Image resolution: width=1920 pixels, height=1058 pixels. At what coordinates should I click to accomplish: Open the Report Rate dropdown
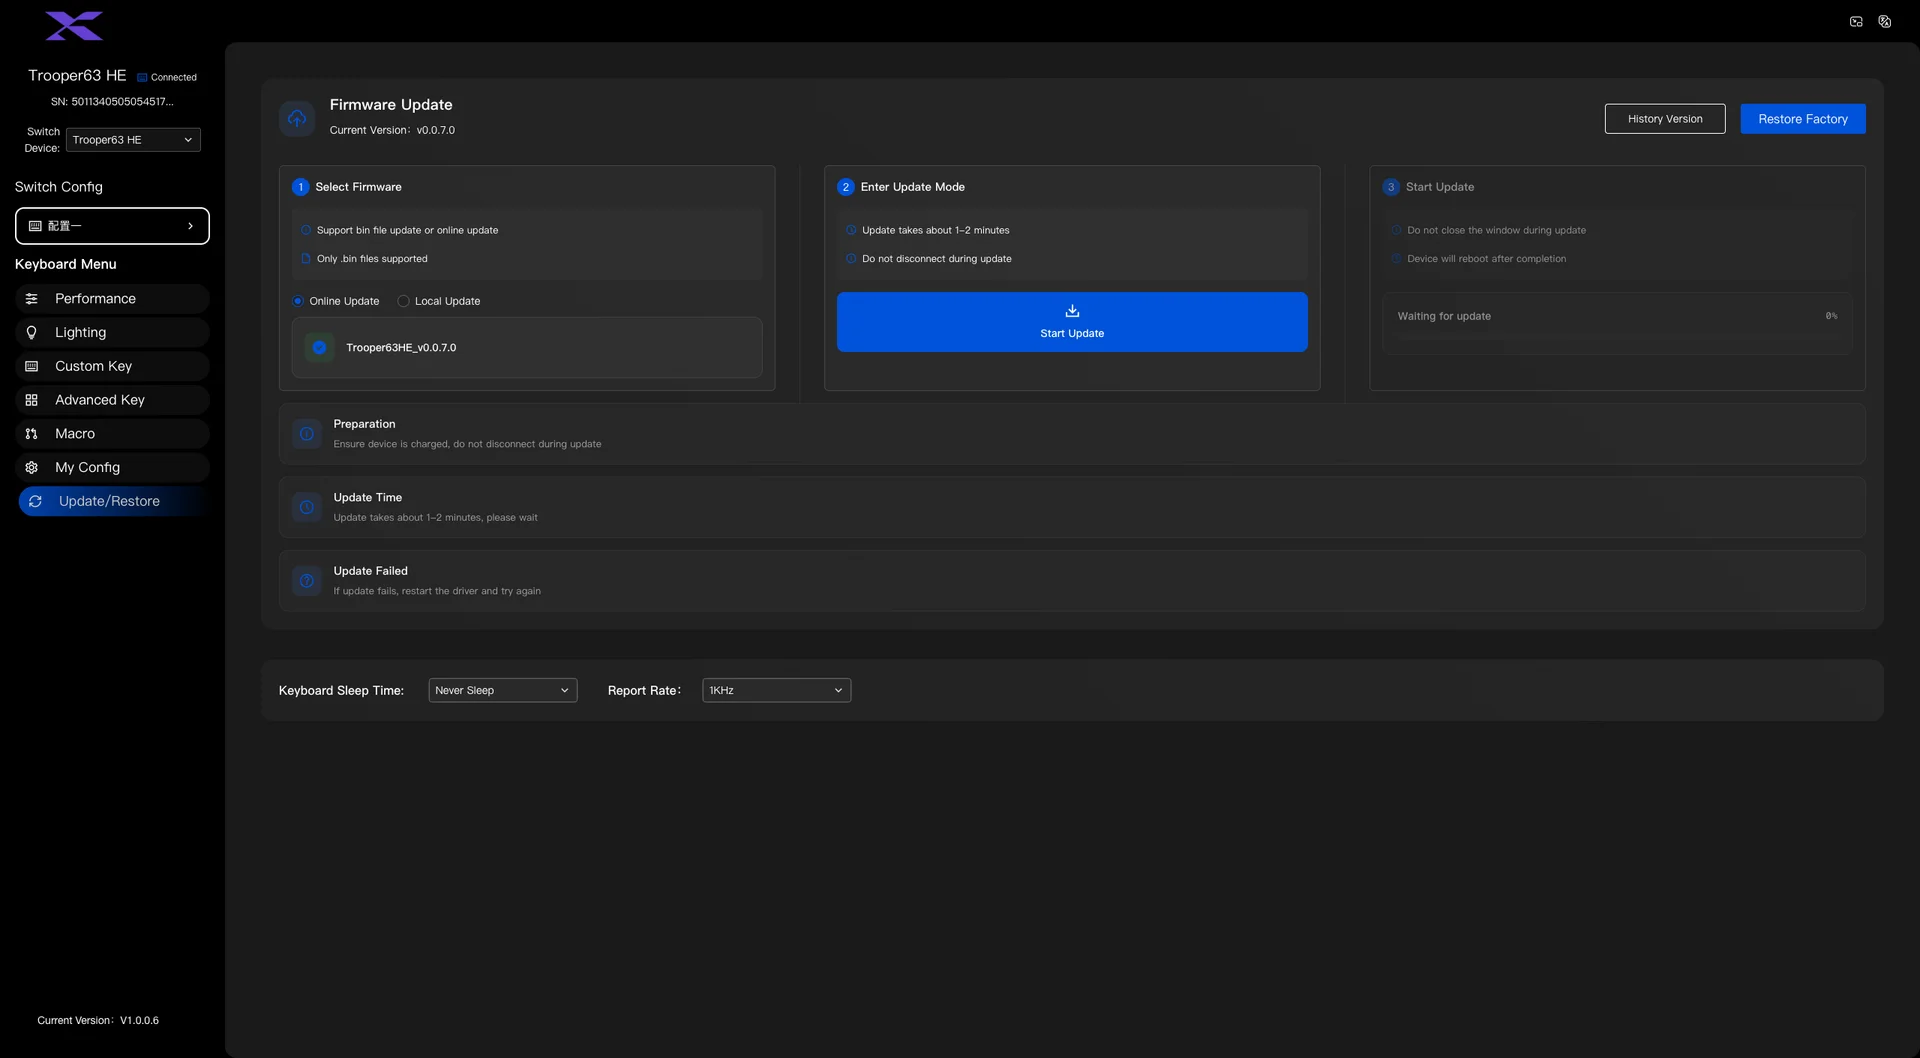(777, 690)
